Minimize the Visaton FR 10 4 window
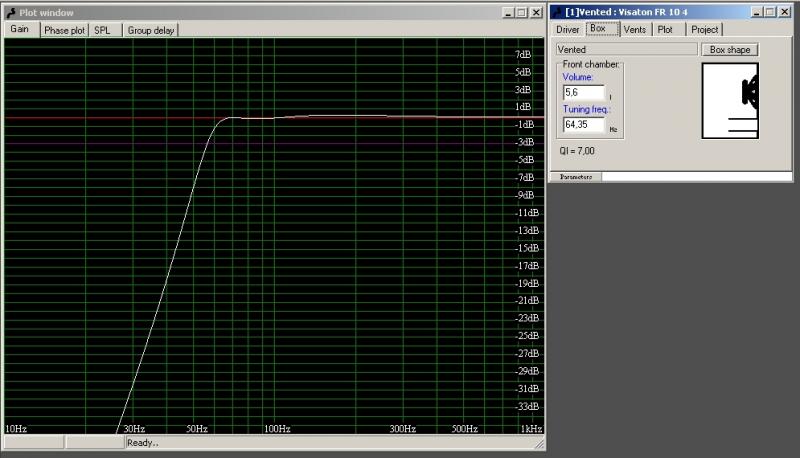The image size is (800, 458). 755,12
